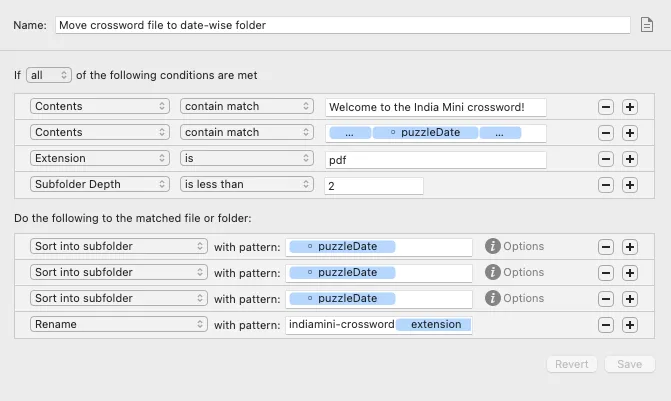The width and height of the screenshot is (671, 401).
Task: Open the 'all' conditions match dropdown
Action: 49,75
